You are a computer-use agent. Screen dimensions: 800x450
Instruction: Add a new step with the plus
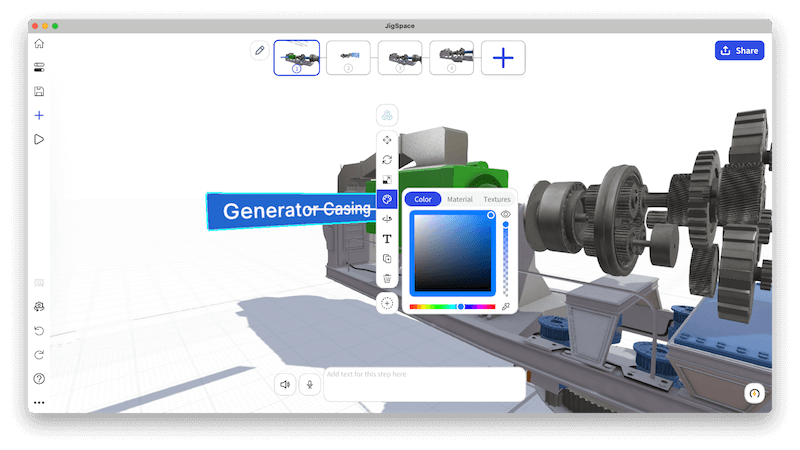pyautogui.click(x=503, y=58)
